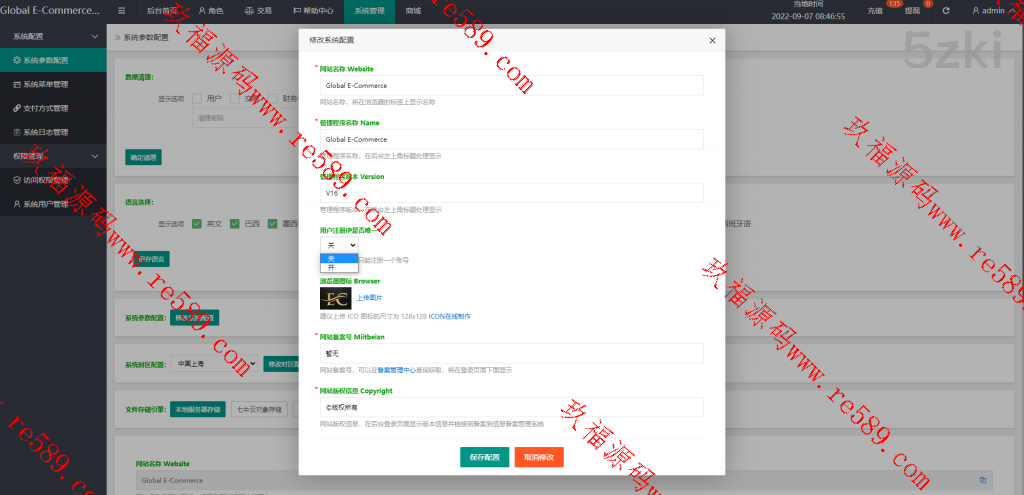Open the 中国上海 timezone dropdown
Screen dimensions: 1024x495
click(214, 363)
